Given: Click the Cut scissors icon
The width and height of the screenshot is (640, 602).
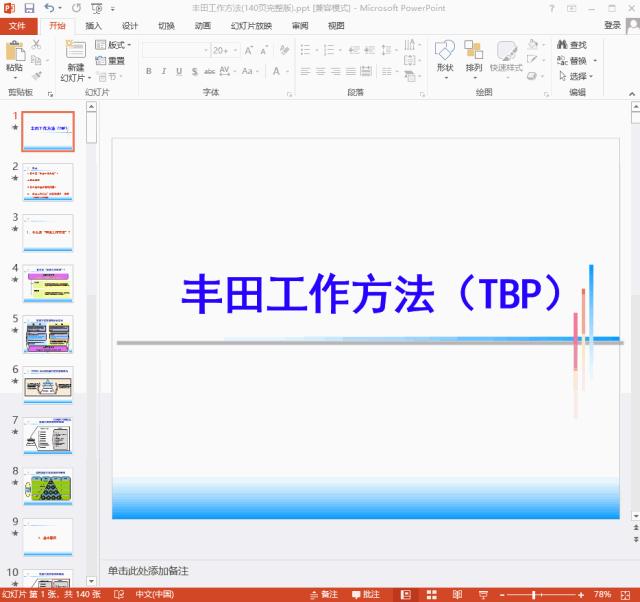Looking at the screenshot, I should tap(36, 44).
